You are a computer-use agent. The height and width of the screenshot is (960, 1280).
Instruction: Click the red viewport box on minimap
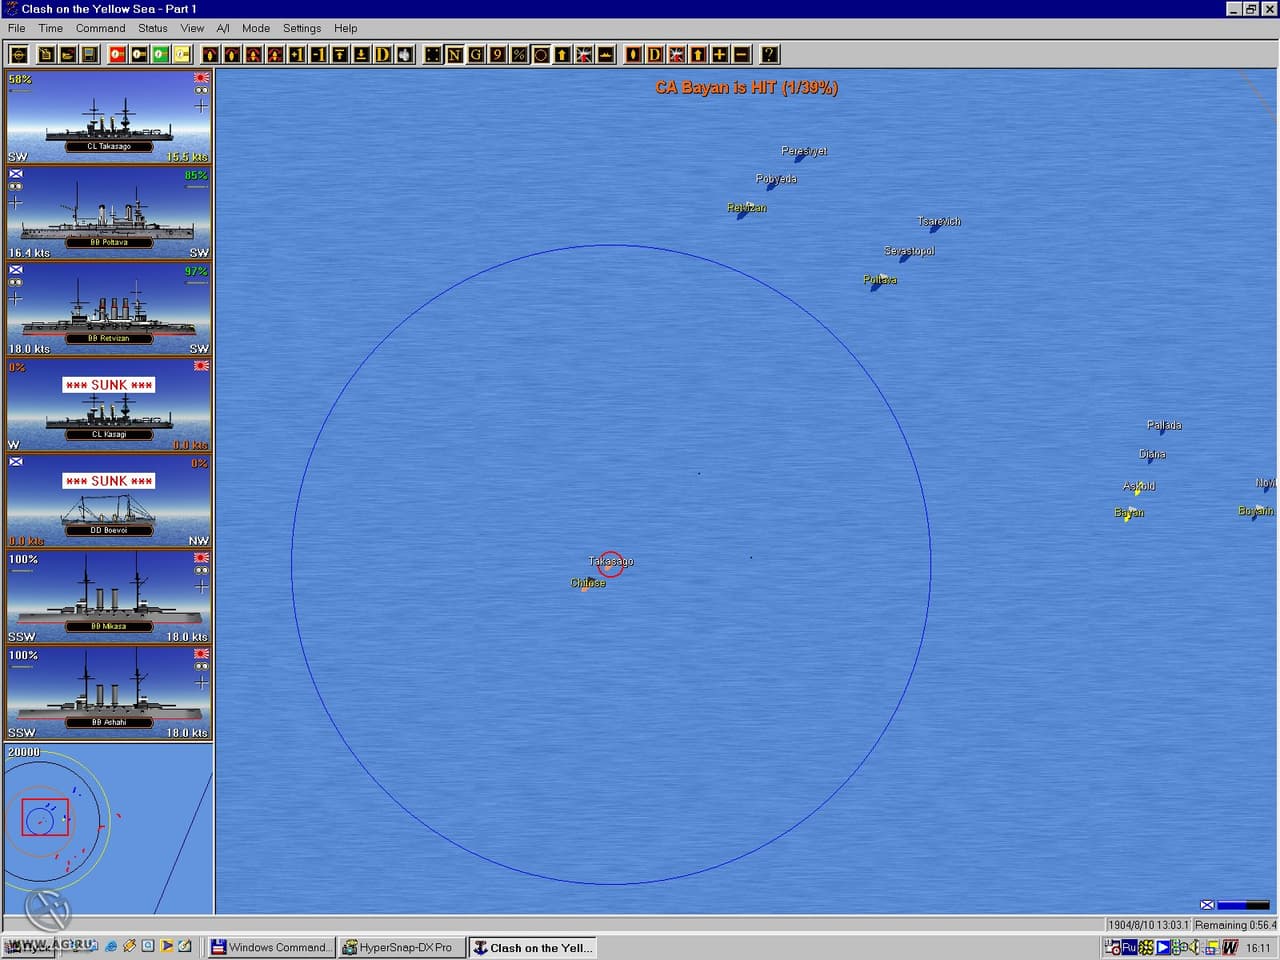point(45,817)
